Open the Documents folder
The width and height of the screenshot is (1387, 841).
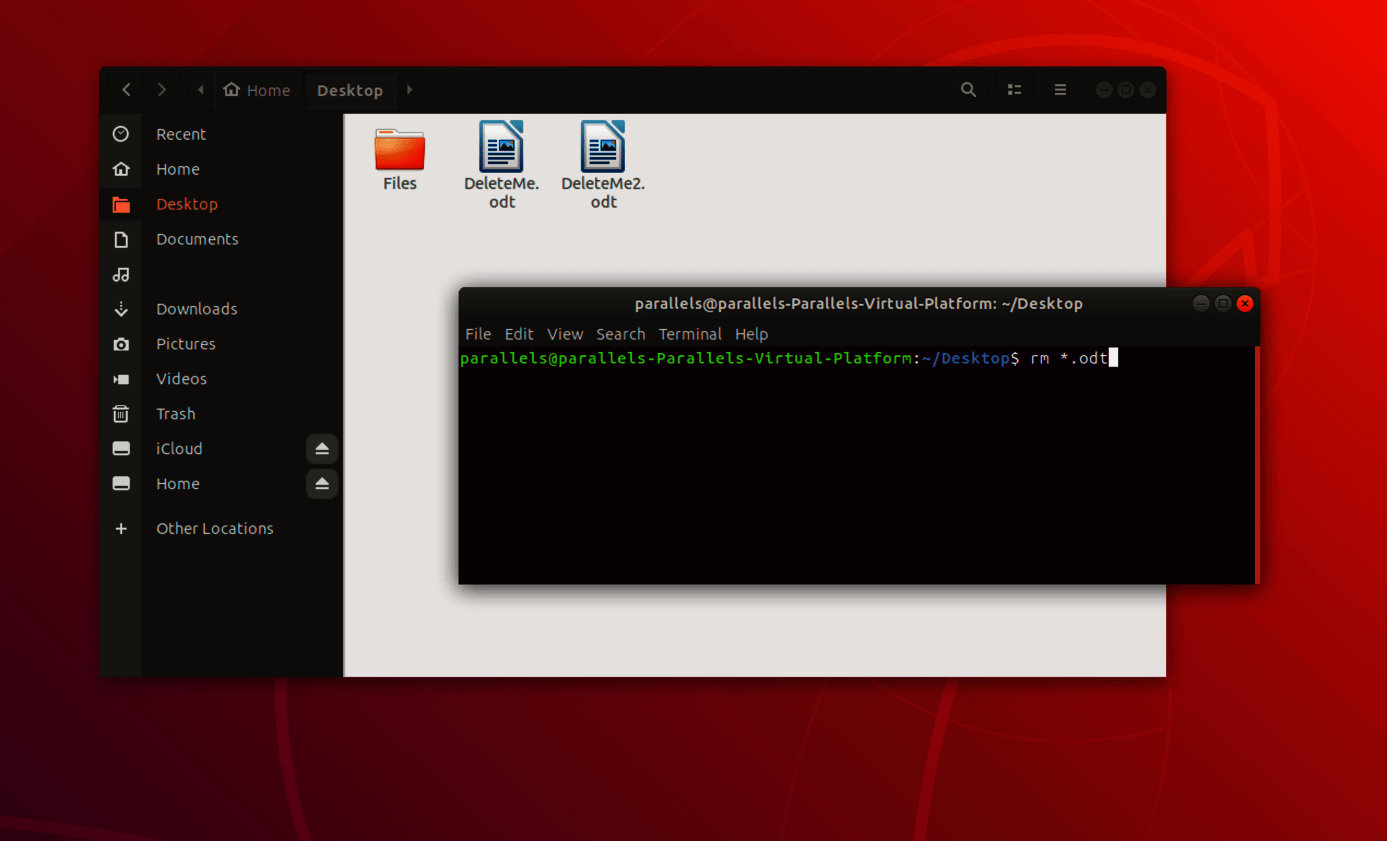click(x=197, y=238)
